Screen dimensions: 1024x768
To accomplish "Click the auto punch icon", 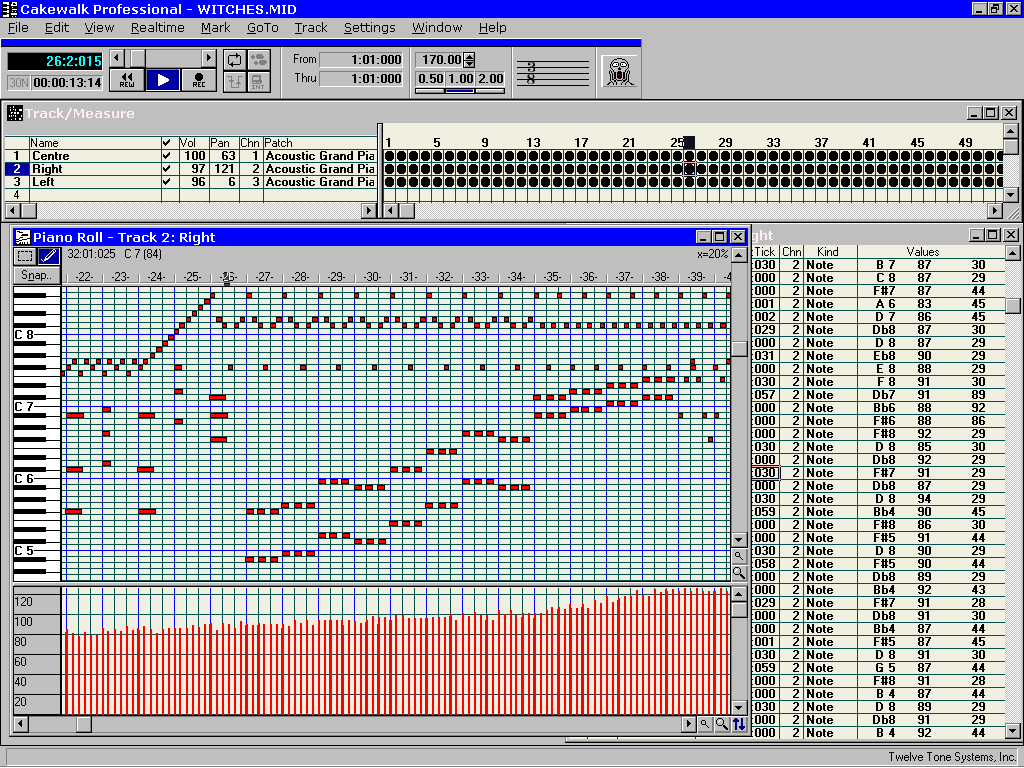I will [234, 82].
